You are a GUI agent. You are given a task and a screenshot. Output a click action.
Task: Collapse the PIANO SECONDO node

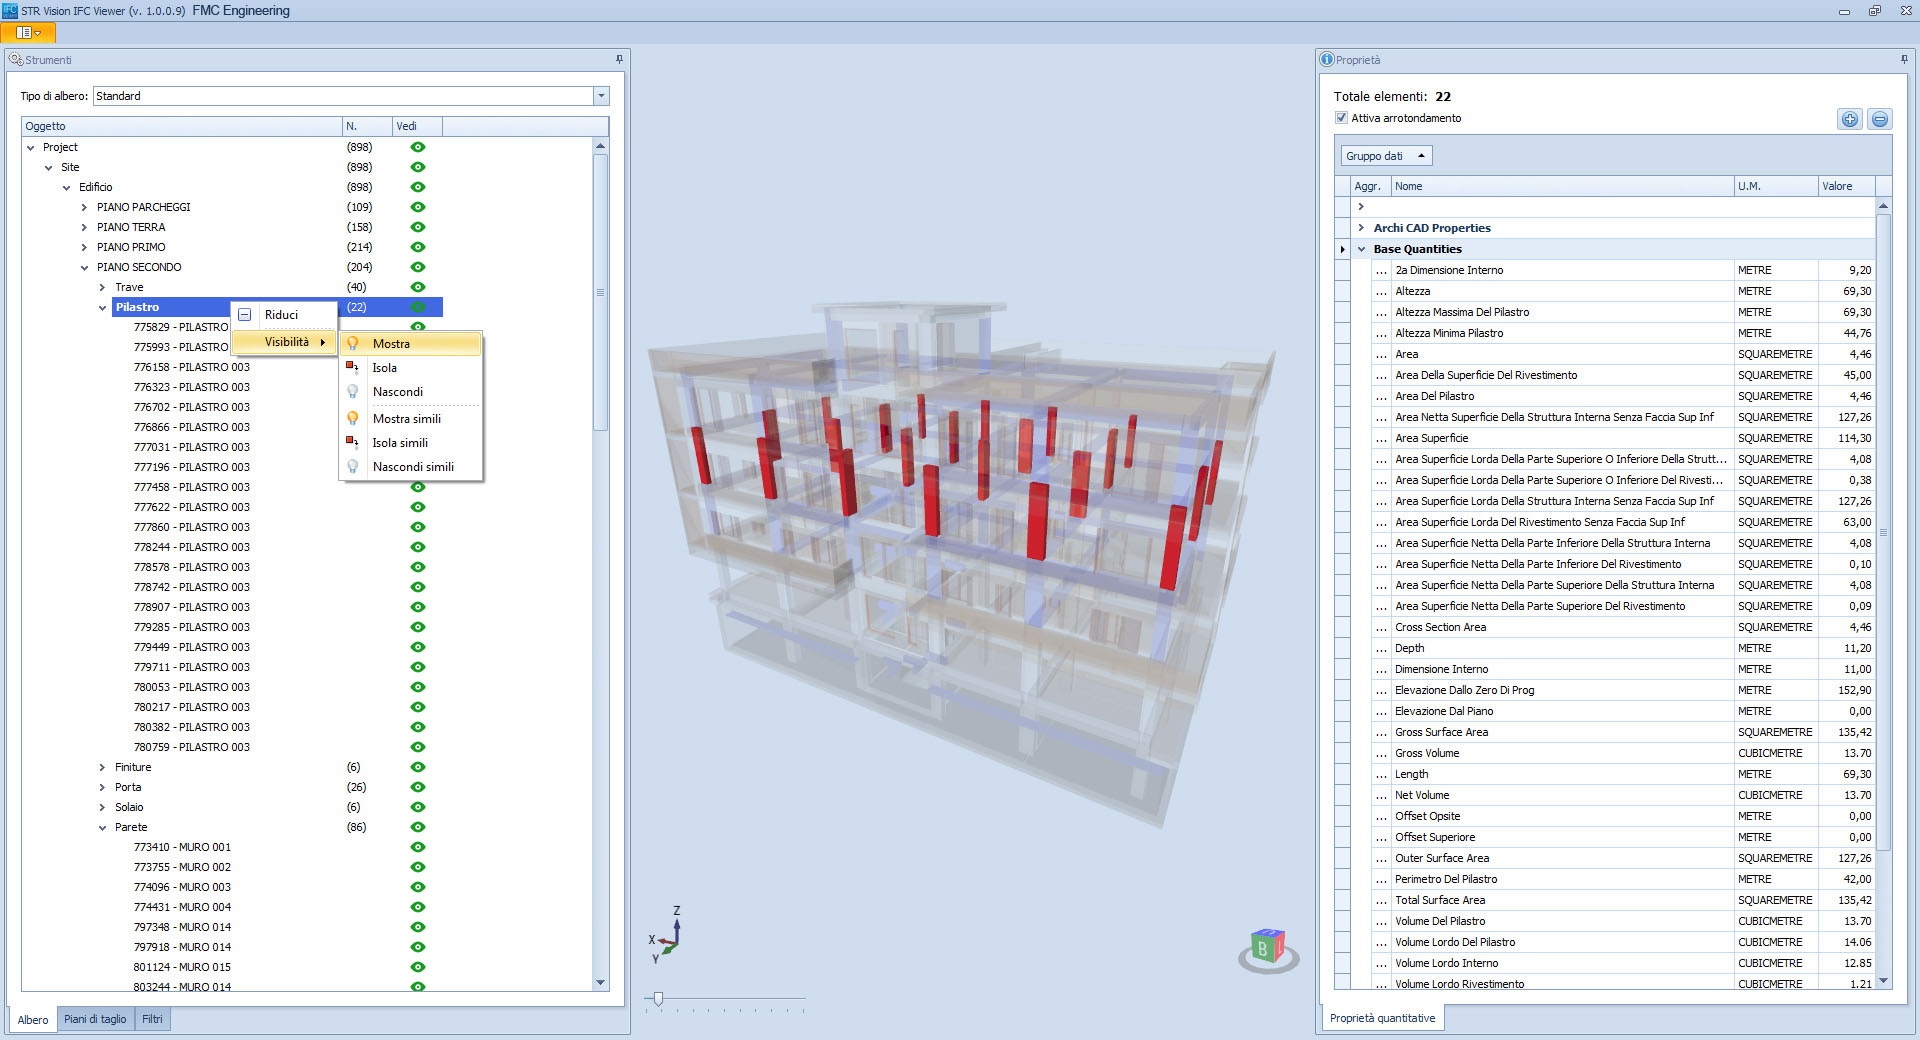(x=84, y=267)
